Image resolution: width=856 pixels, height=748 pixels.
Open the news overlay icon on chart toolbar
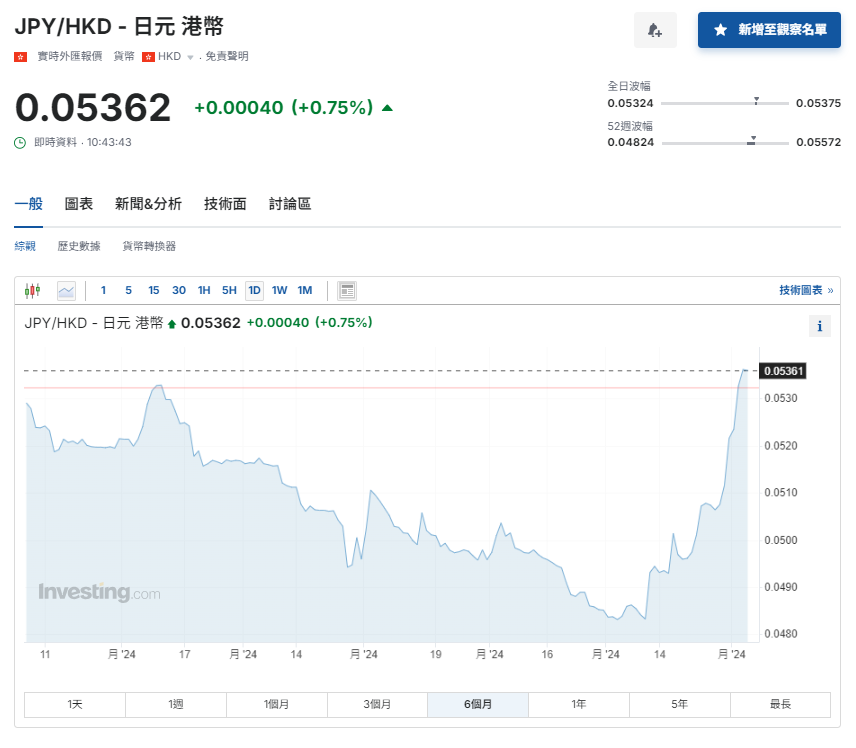pyautogui.click(x=346, y=290)
